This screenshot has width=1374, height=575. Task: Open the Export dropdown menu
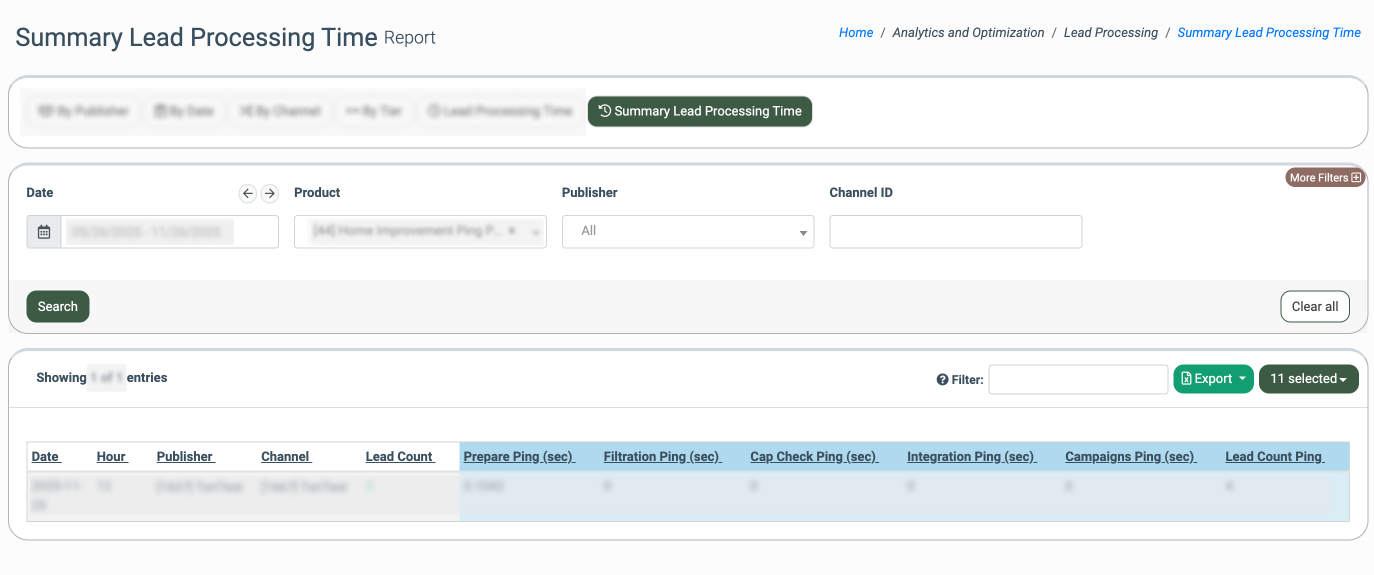(x=1212, y=379)
